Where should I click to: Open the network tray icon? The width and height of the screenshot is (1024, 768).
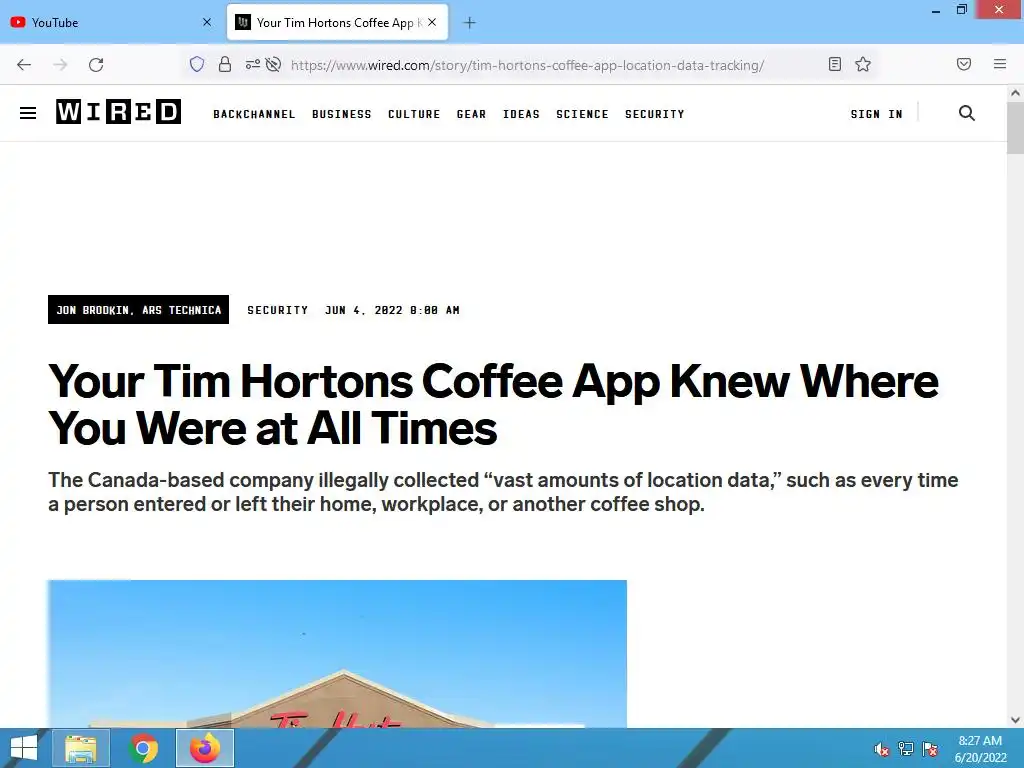pos(906,749)
